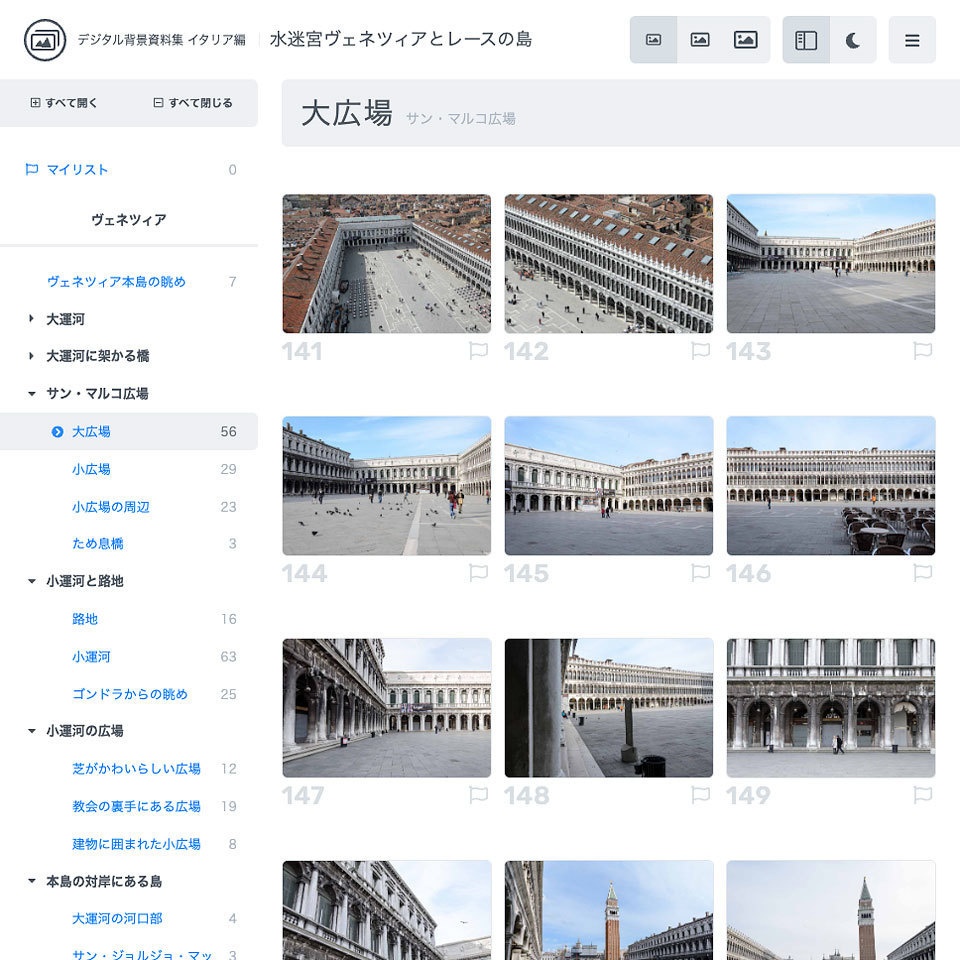Open image 145 thumbnail
Screen dimensions: 960x960
coord(609,486)
